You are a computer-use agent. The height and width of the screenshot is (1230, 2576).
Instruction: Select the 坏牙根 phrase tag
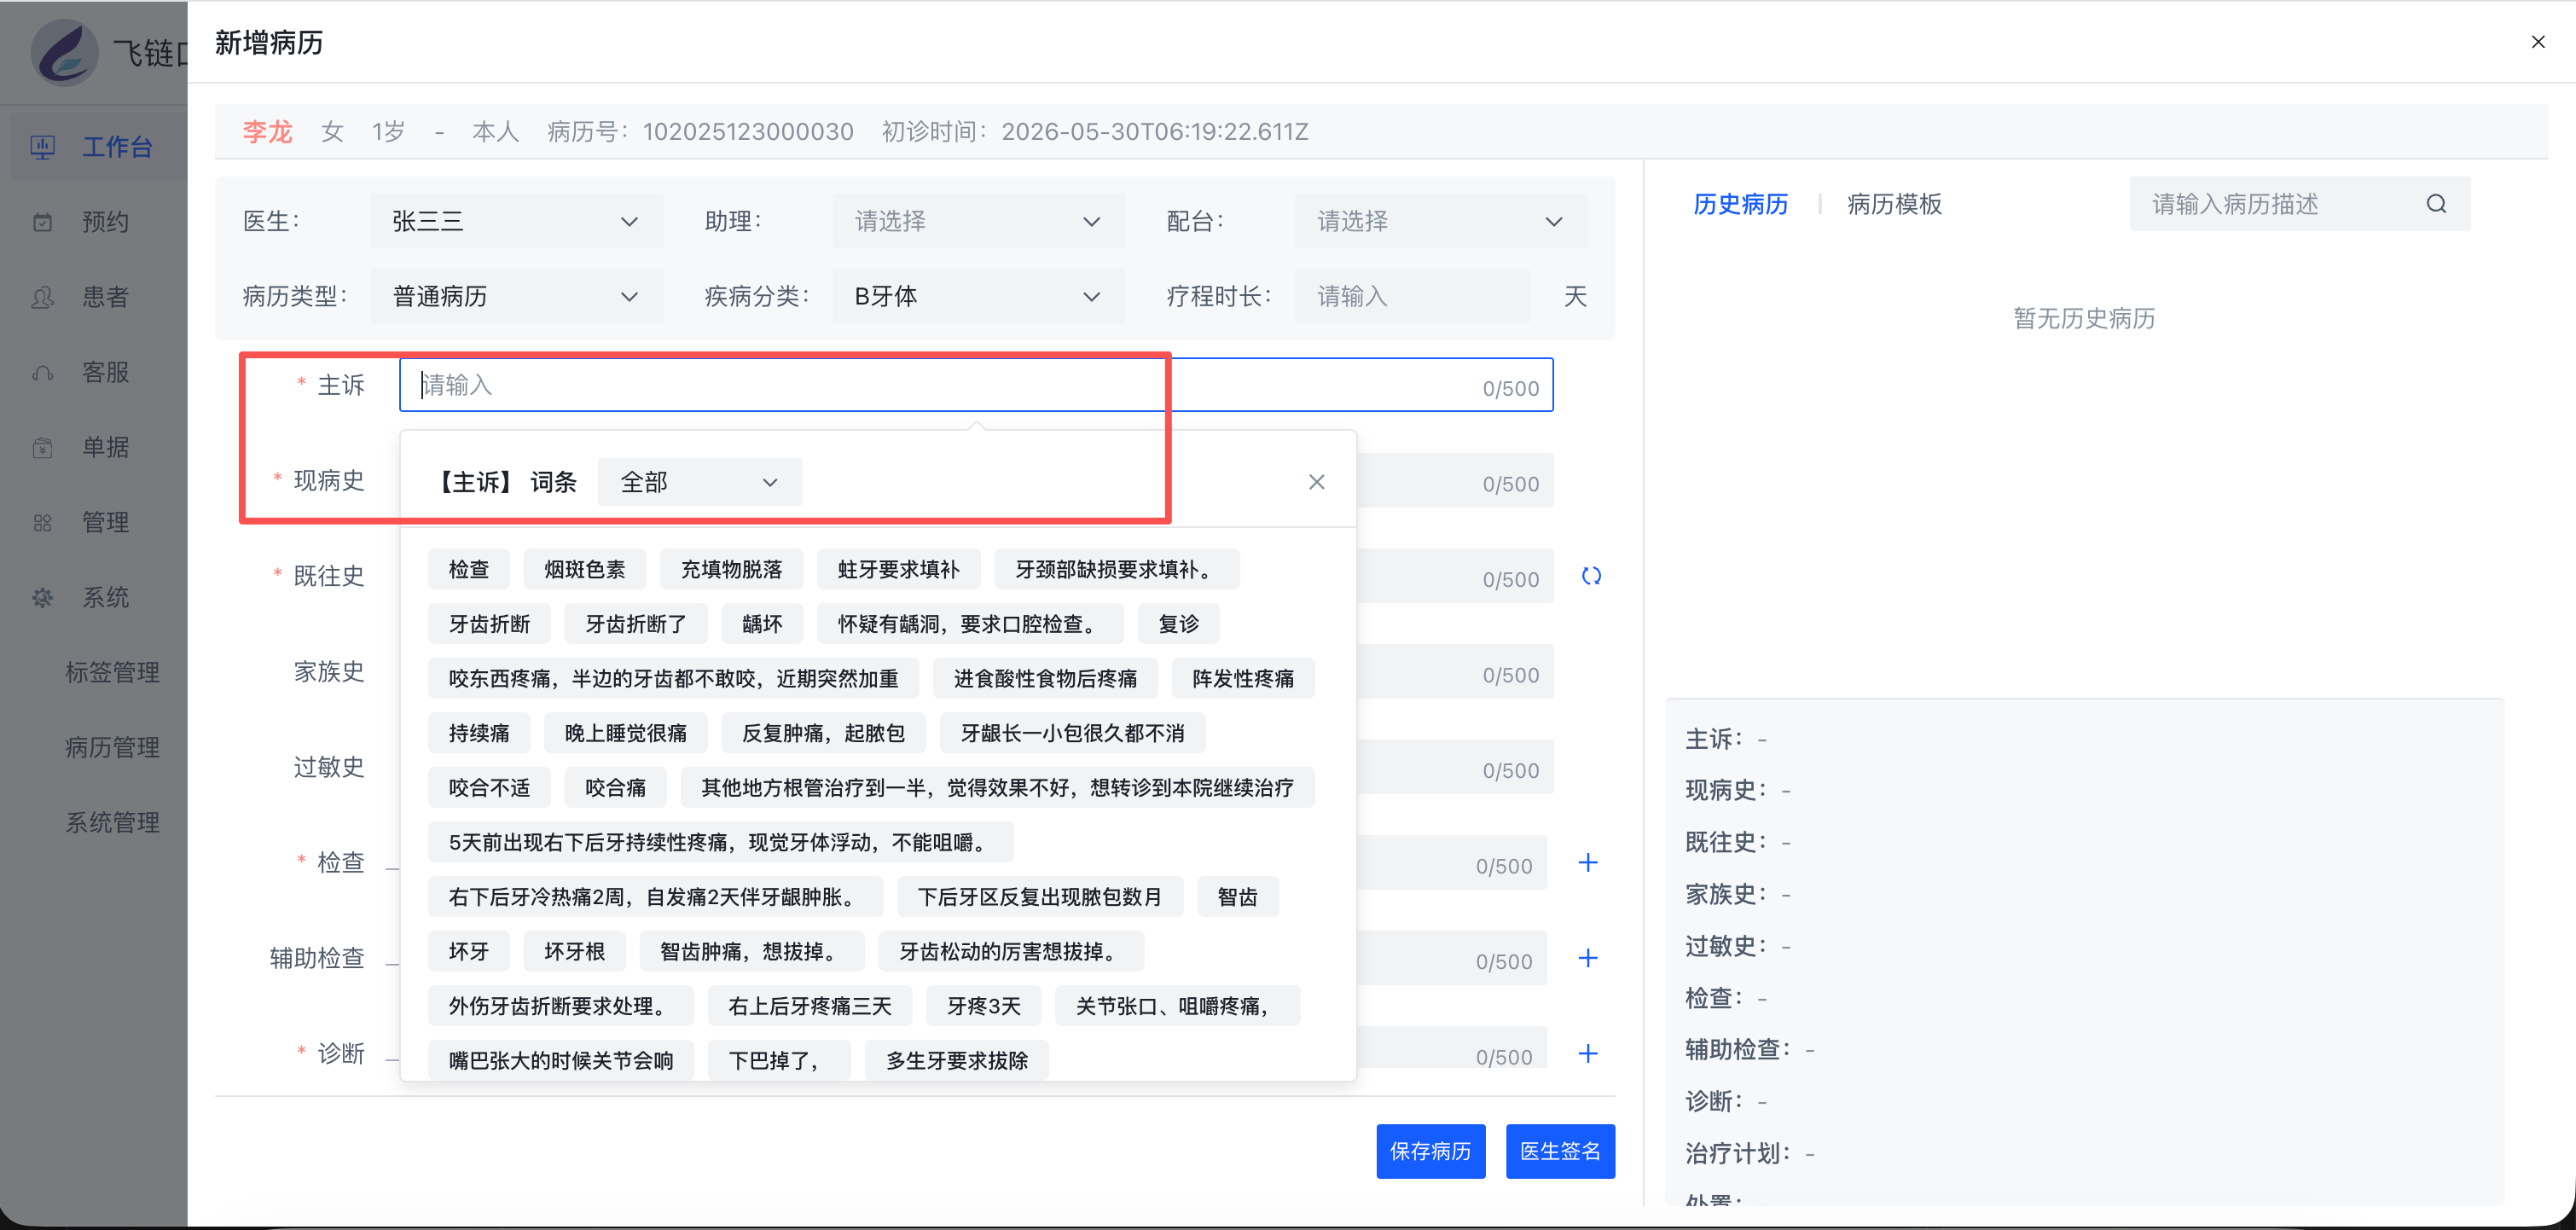click(x=574, y=951)
